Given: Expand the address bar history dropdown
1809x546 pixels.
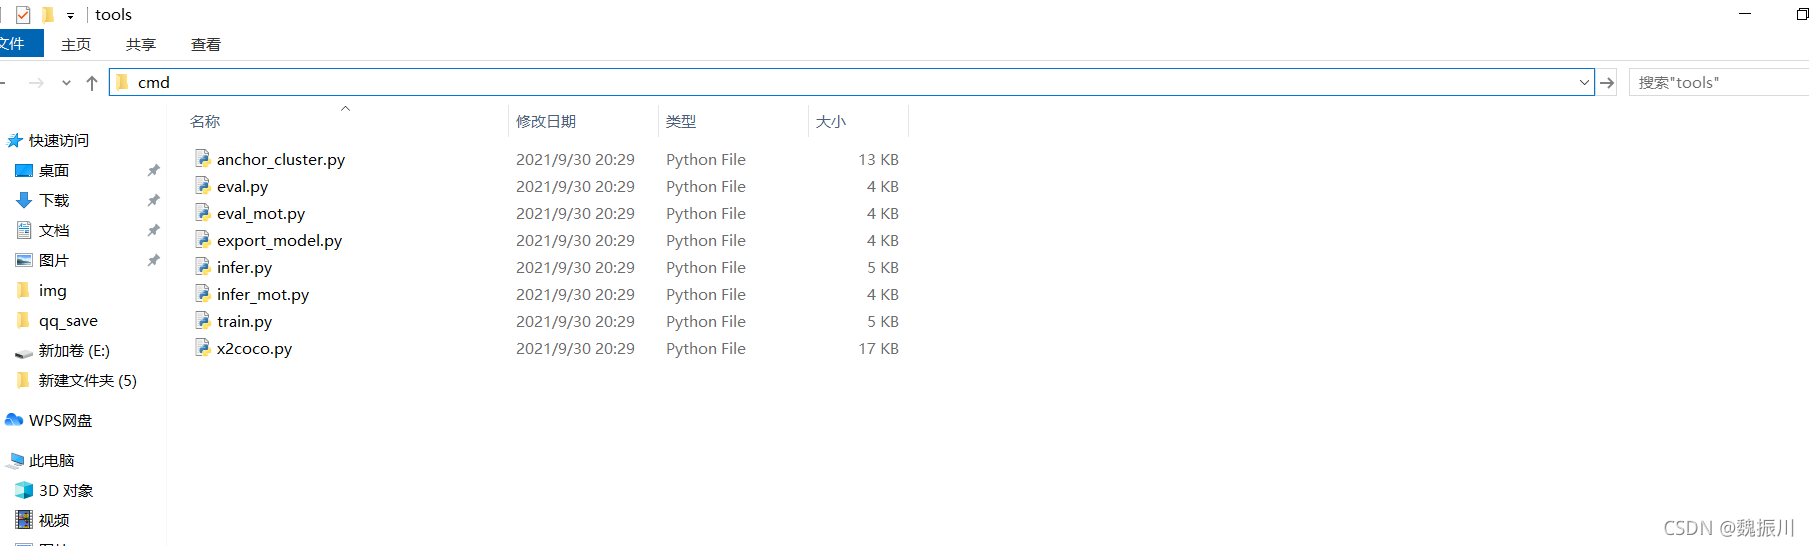Looking at the screenshot, I should point(1584,83).
